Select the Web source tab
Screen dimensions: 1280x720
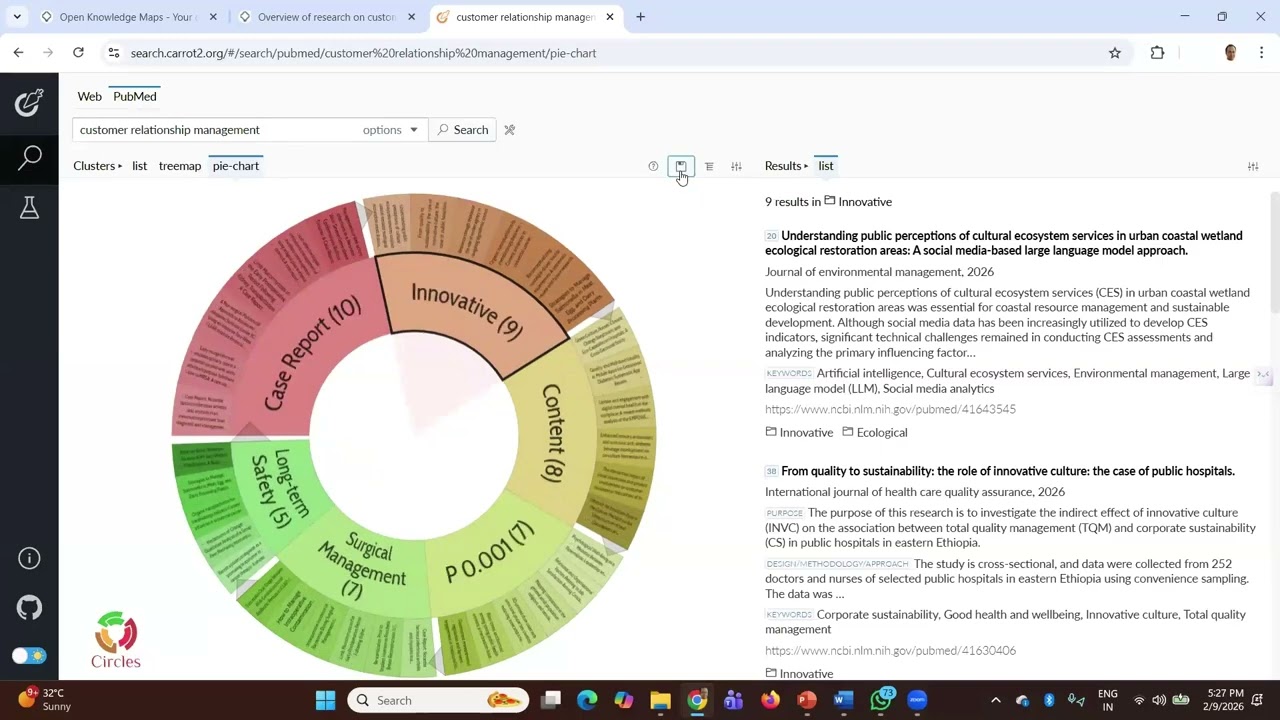coord(90,96)
